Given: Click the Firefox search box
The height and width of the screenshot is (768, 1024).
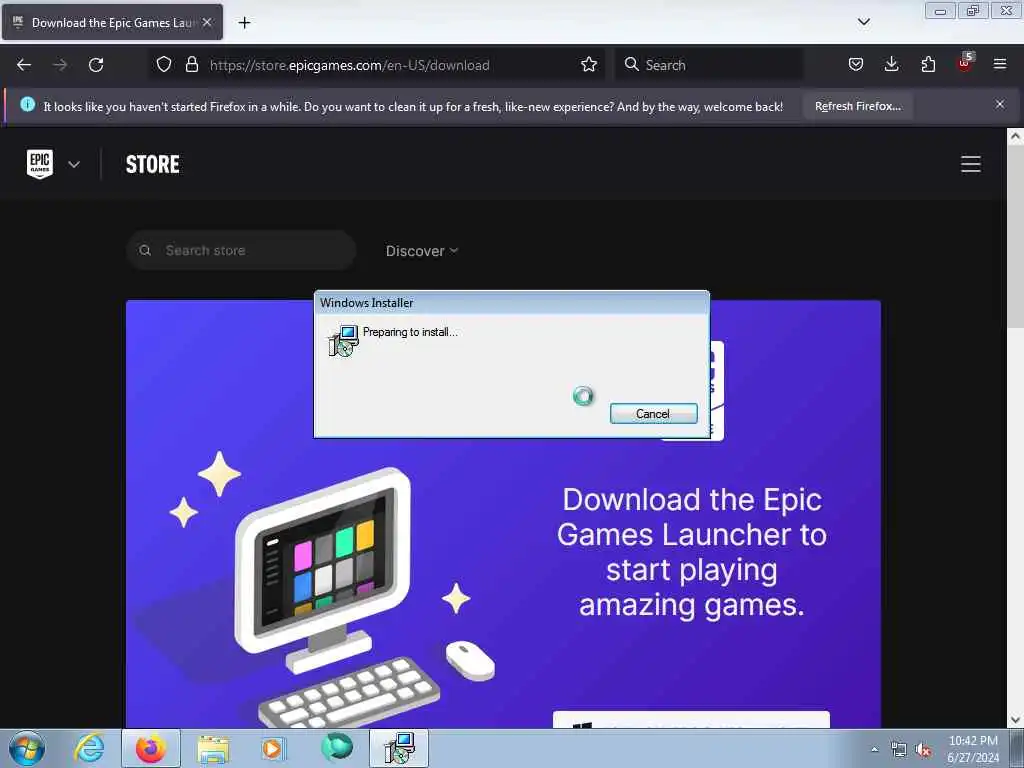Looking at the screenshot, I should click(x=709, y=65).
